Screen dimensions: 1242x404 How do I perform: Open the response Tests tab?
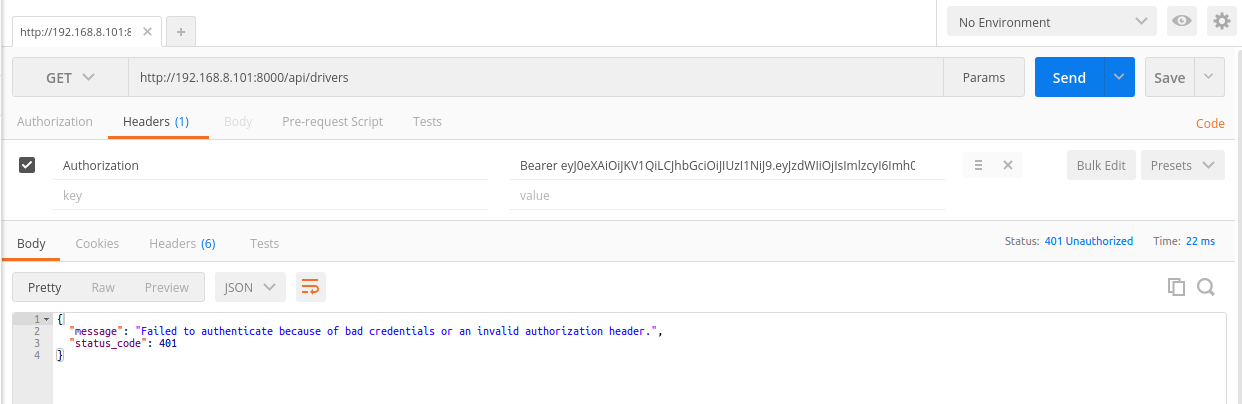coord(264,243)
